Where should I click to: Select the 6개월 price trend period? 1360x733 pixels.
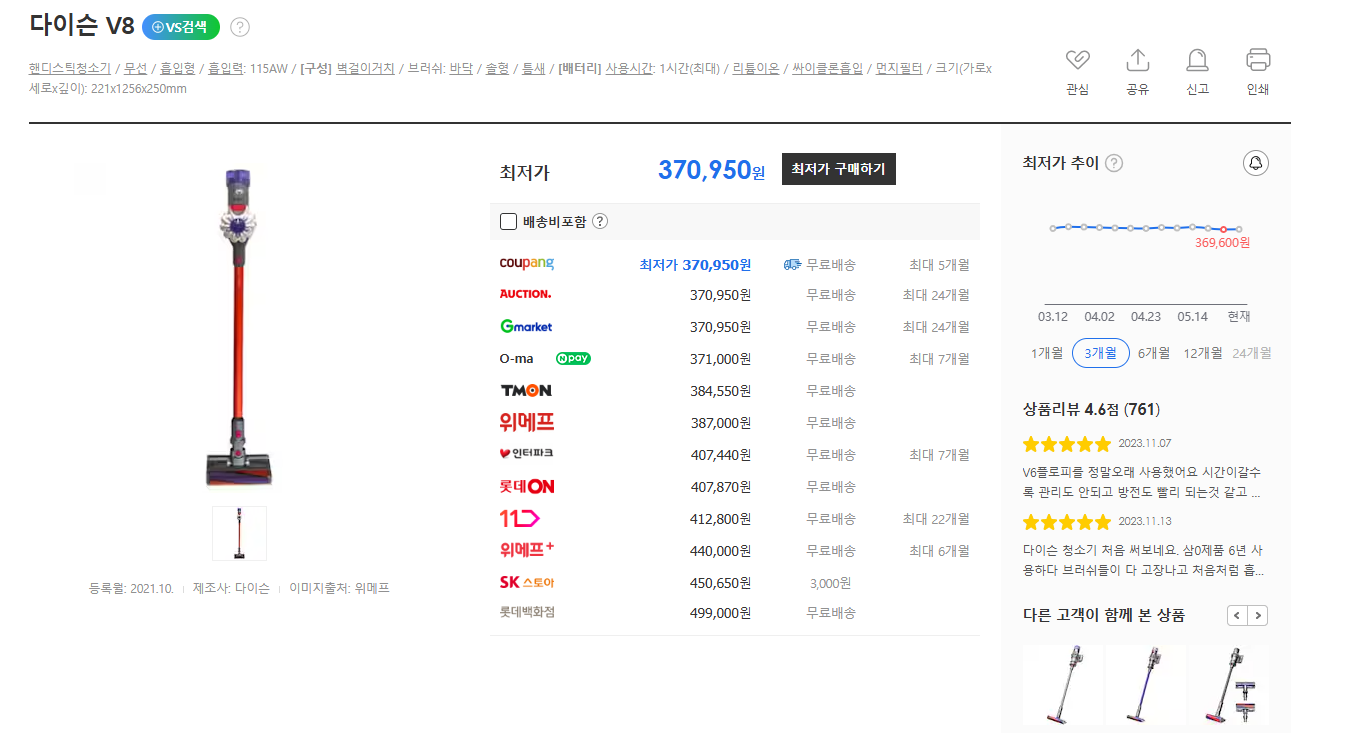tap(1154, 353)
